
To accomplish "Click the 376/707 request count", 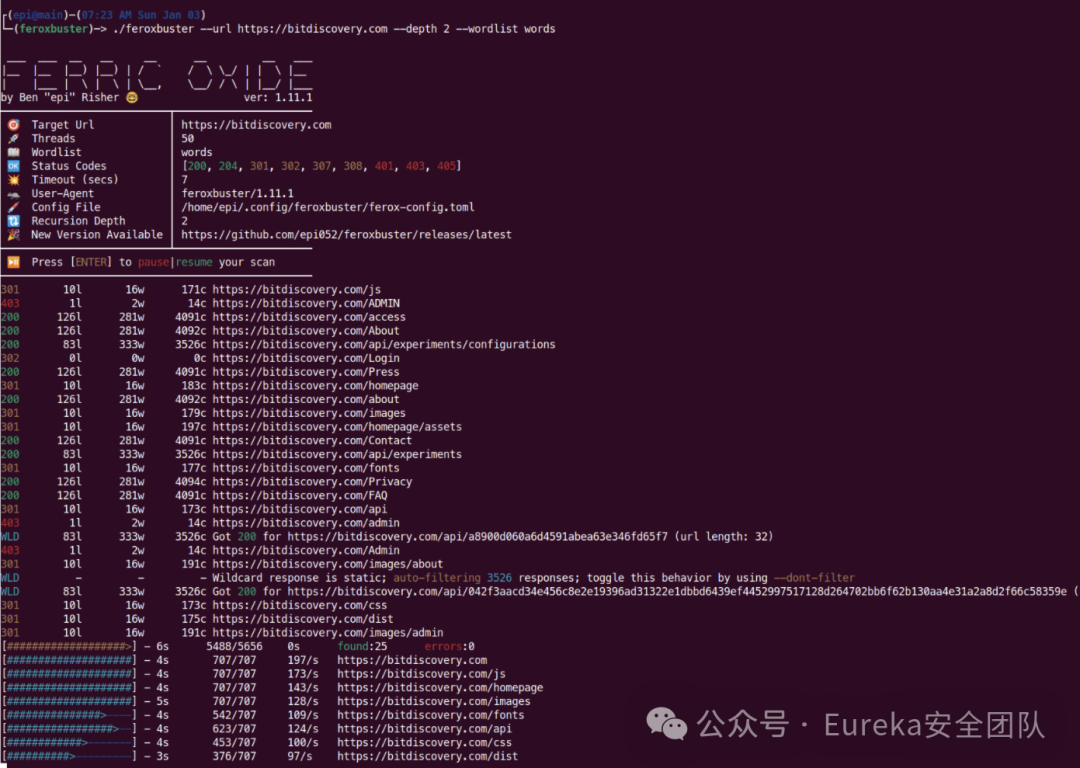I will coord(234,756).
